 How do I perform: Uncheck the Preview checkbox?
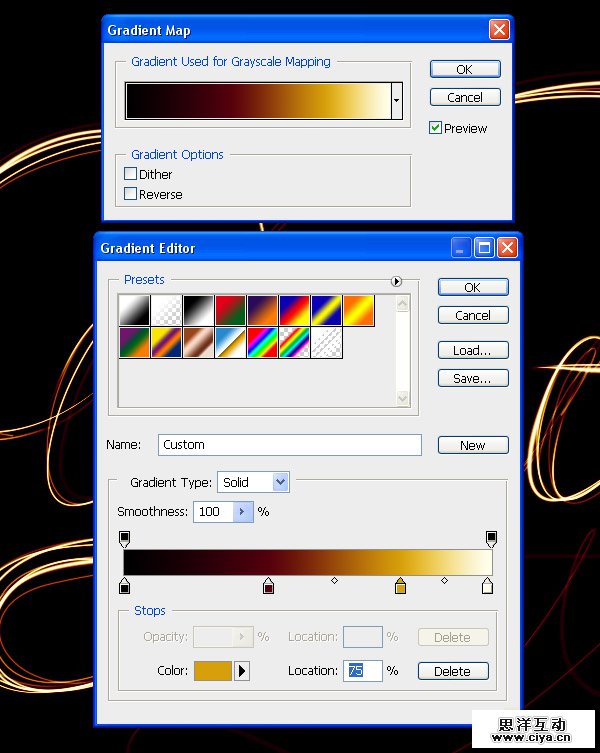point(436,128)
